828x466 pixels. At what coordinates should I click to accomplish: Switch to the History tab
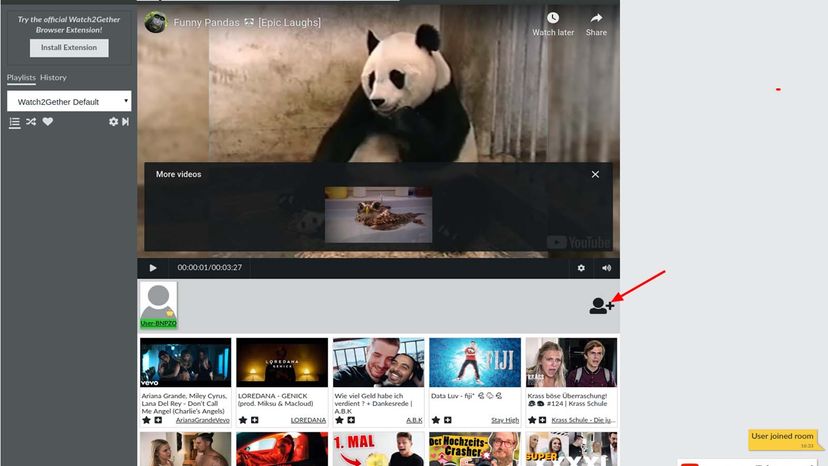[x=53, y=78]
